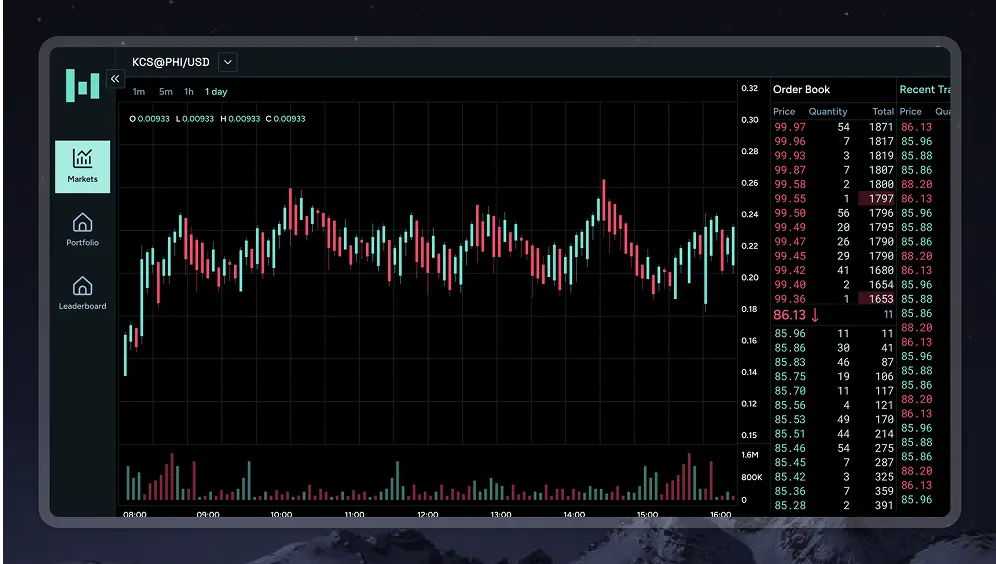Select the 85.96 bid price in Order Book
Image resolution: width=996 pixels, height=564 pixels.
(x=790, y=333)
